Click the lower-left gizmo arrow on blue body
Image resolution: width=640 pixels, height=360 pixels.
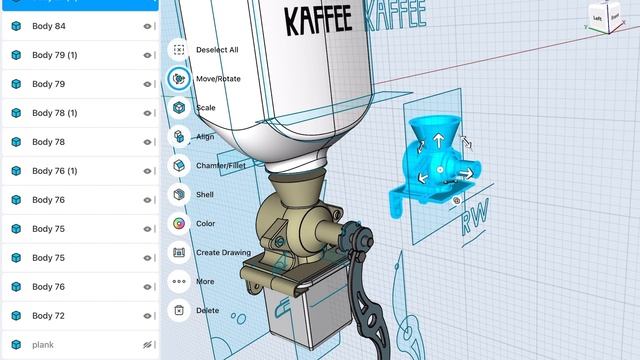point(423,178)
